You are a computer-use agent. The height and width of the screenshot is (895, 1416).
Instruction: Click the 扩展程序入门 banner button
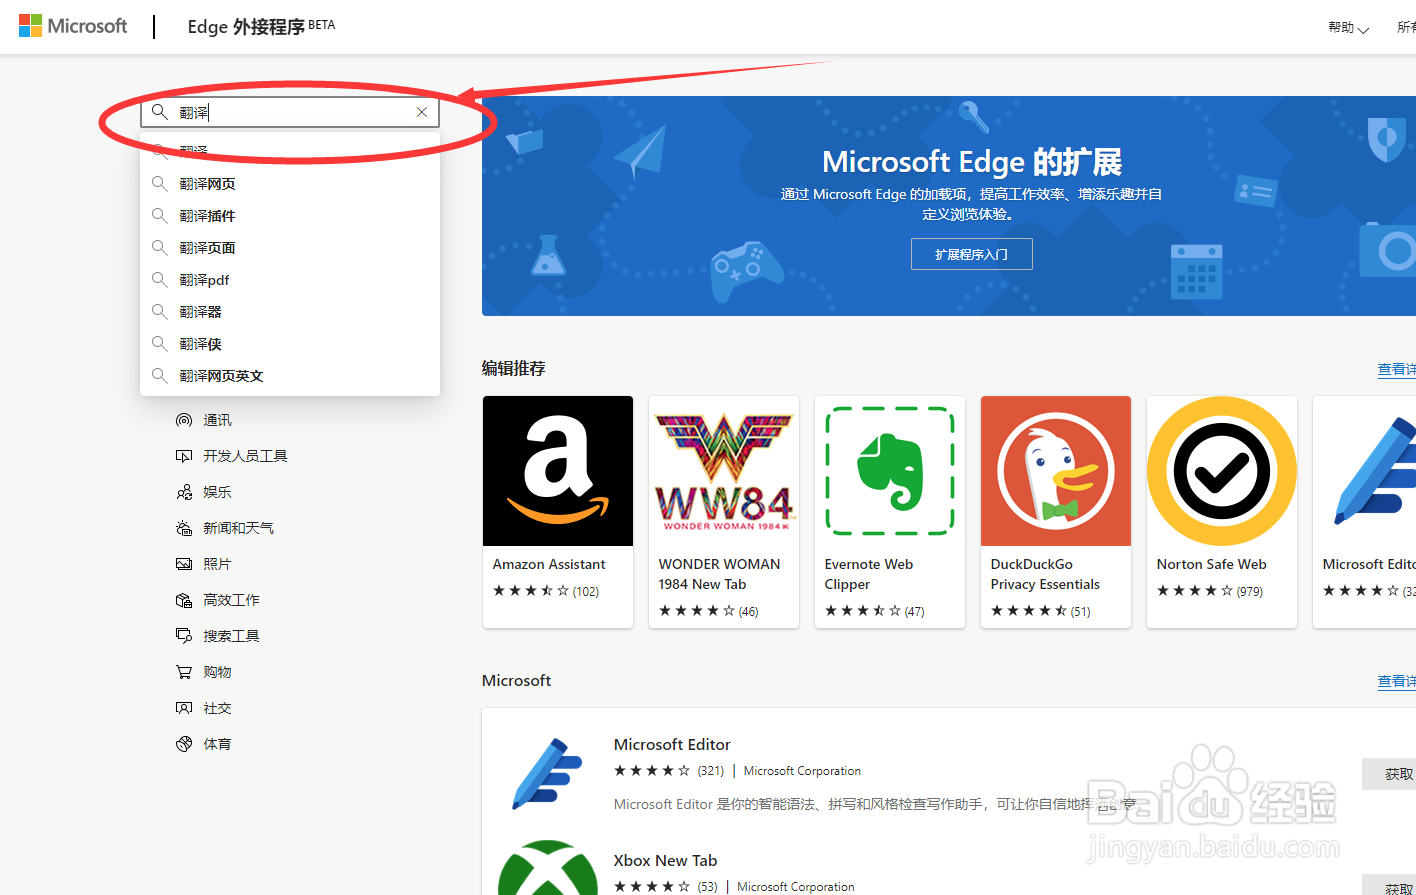[972, 254]
